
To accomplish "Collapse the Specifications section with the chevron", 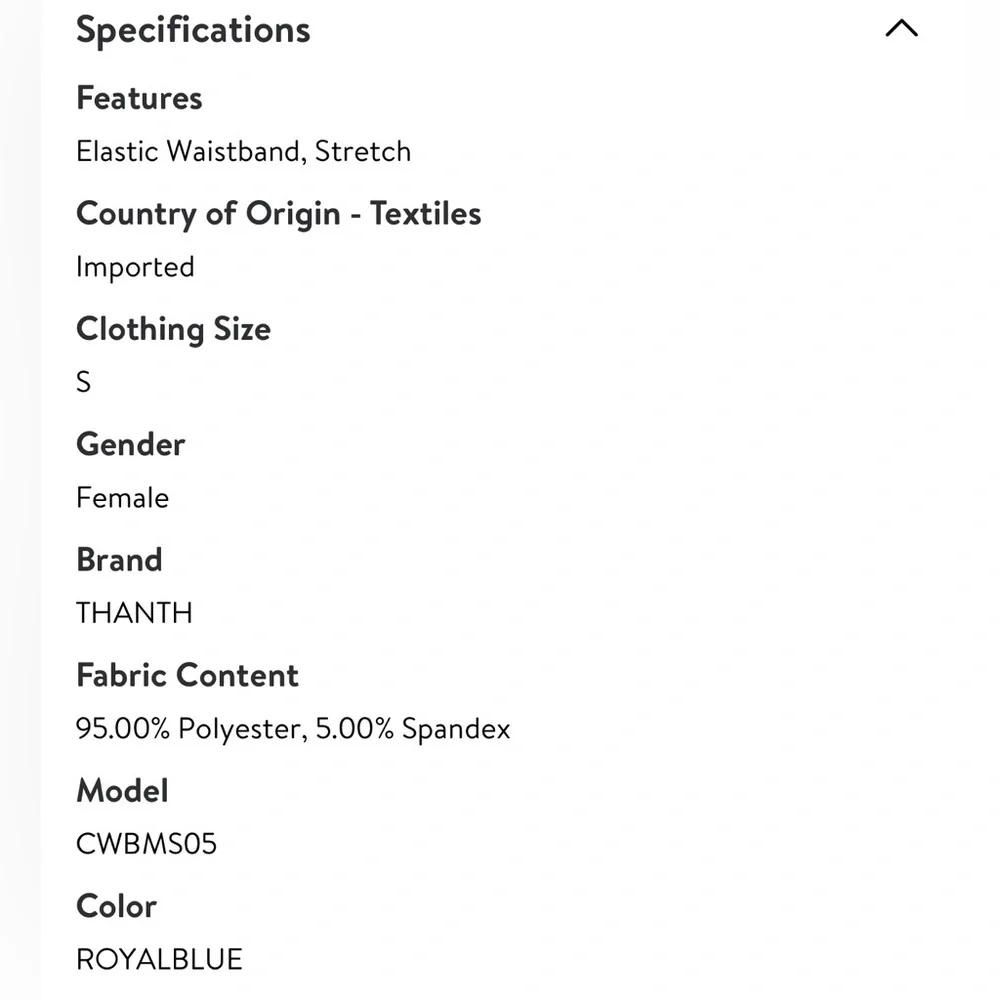I will point(901,28).
